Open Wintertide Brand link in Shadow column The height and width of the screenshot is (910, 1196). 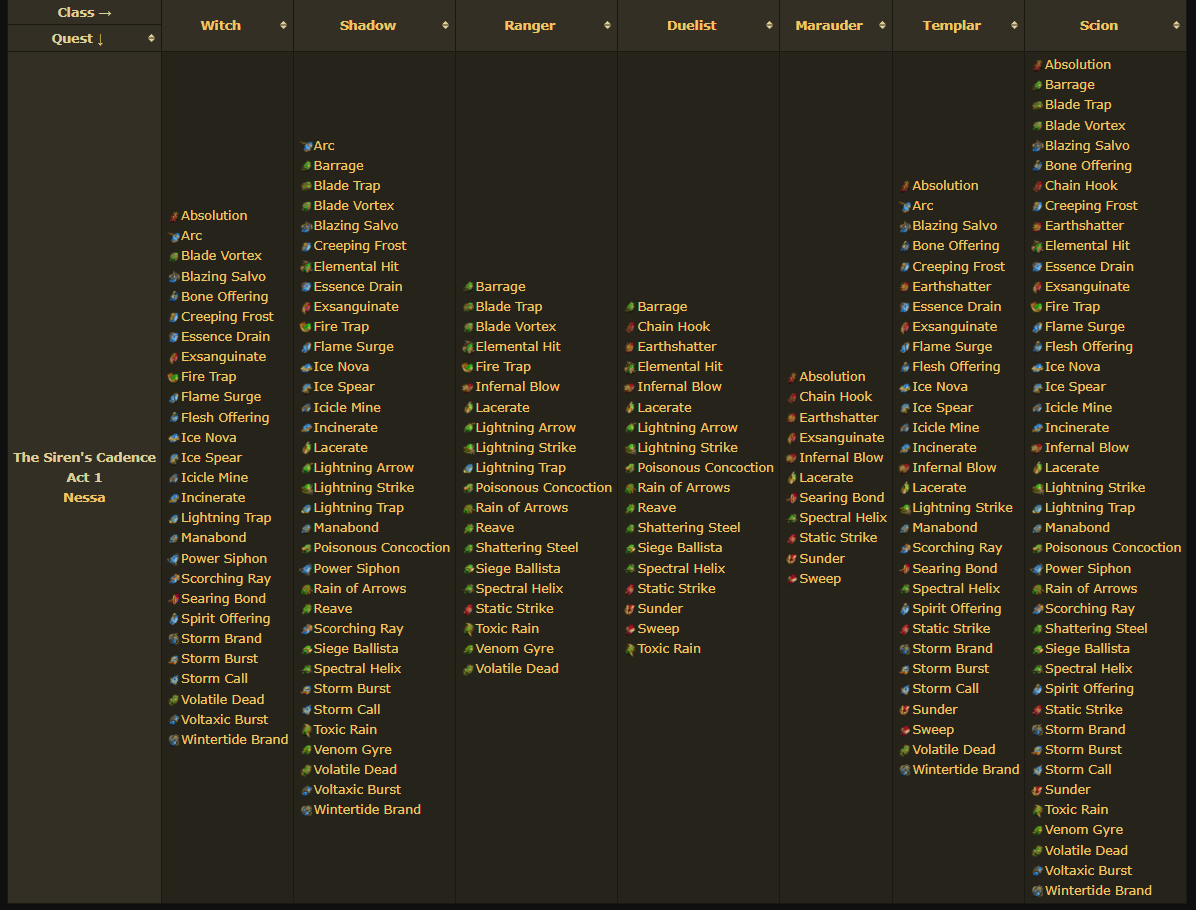click(367, 809)
